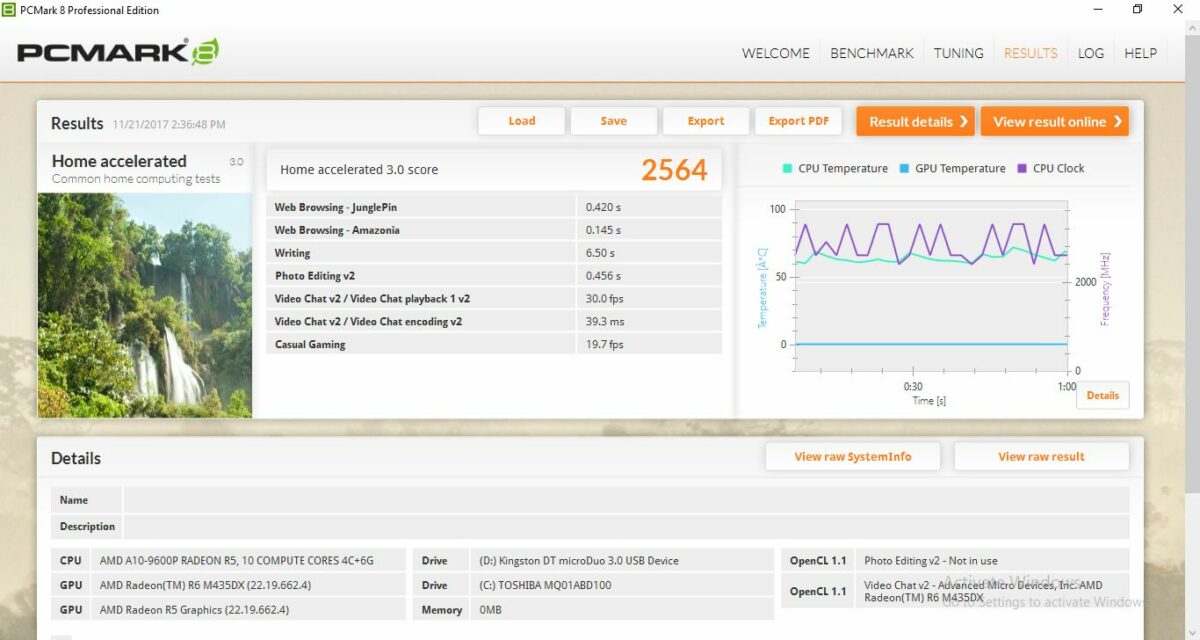Image resolution: width=1200 pixels, height=640 pixels.
Task: Click the 6.50 s Writing value
Action: pyautogui.click(x=600, y=253)
